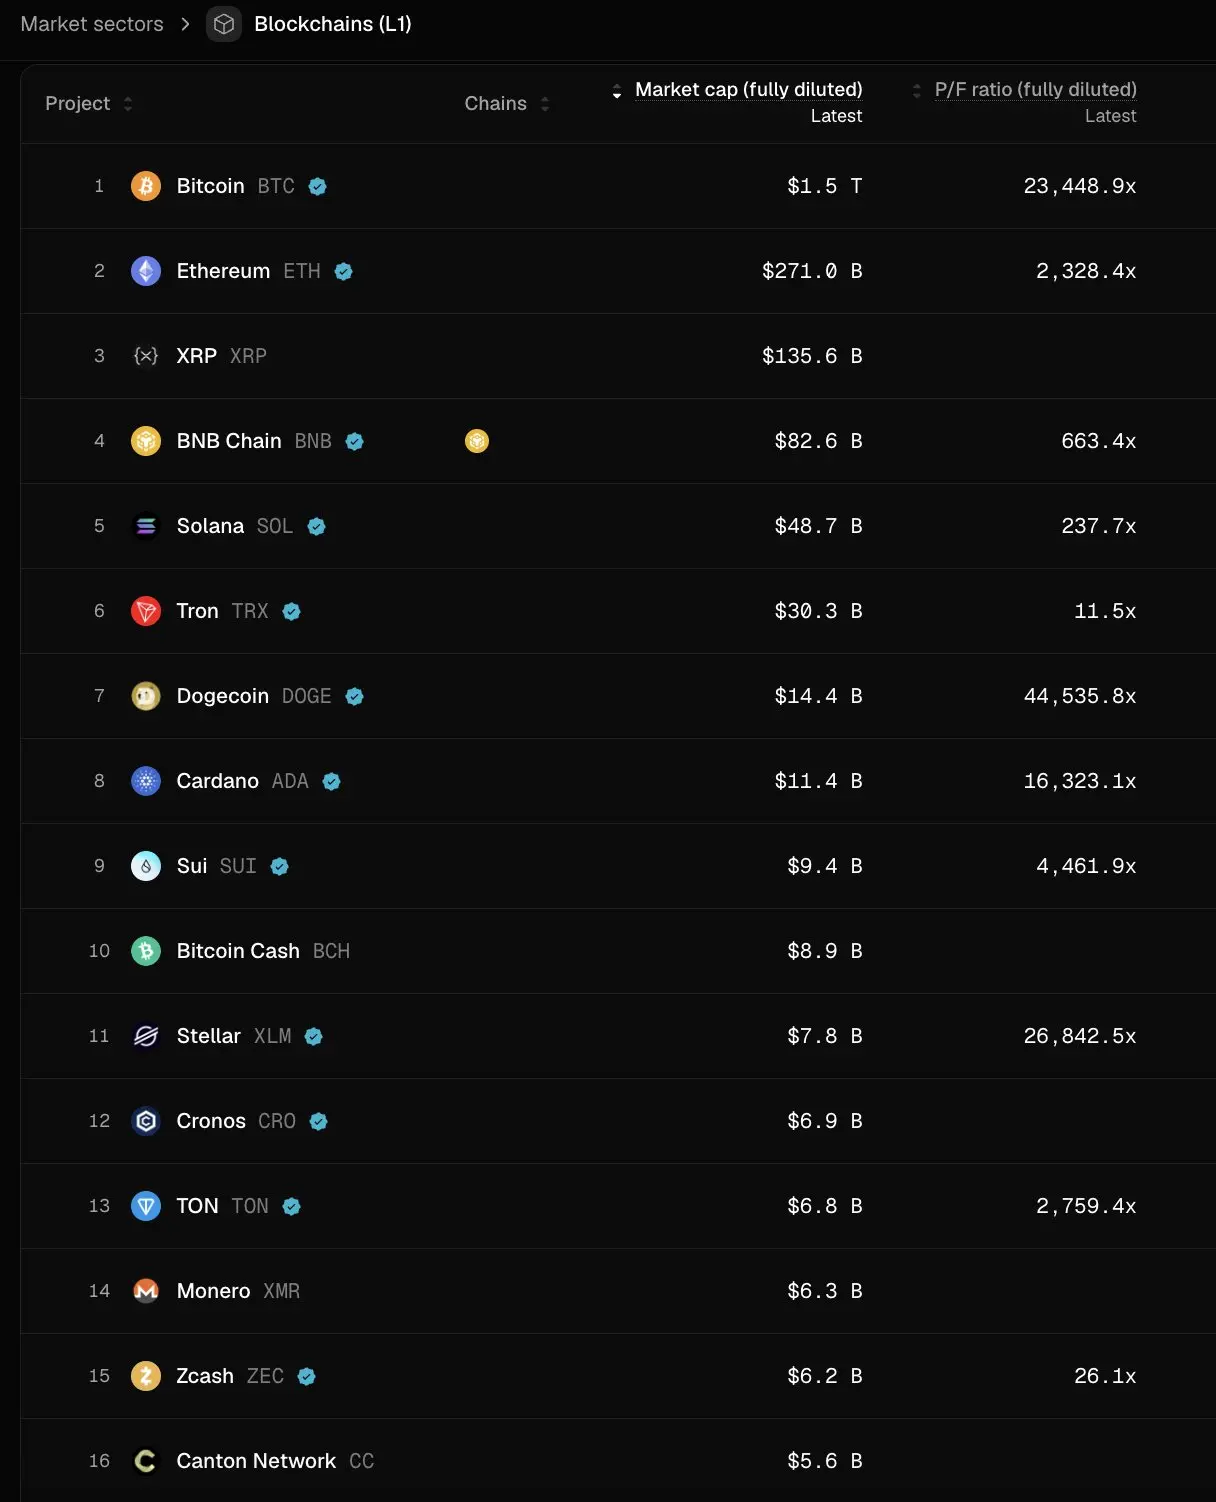Navigate to Market sectors breadcrumb

tap(91, 24)
